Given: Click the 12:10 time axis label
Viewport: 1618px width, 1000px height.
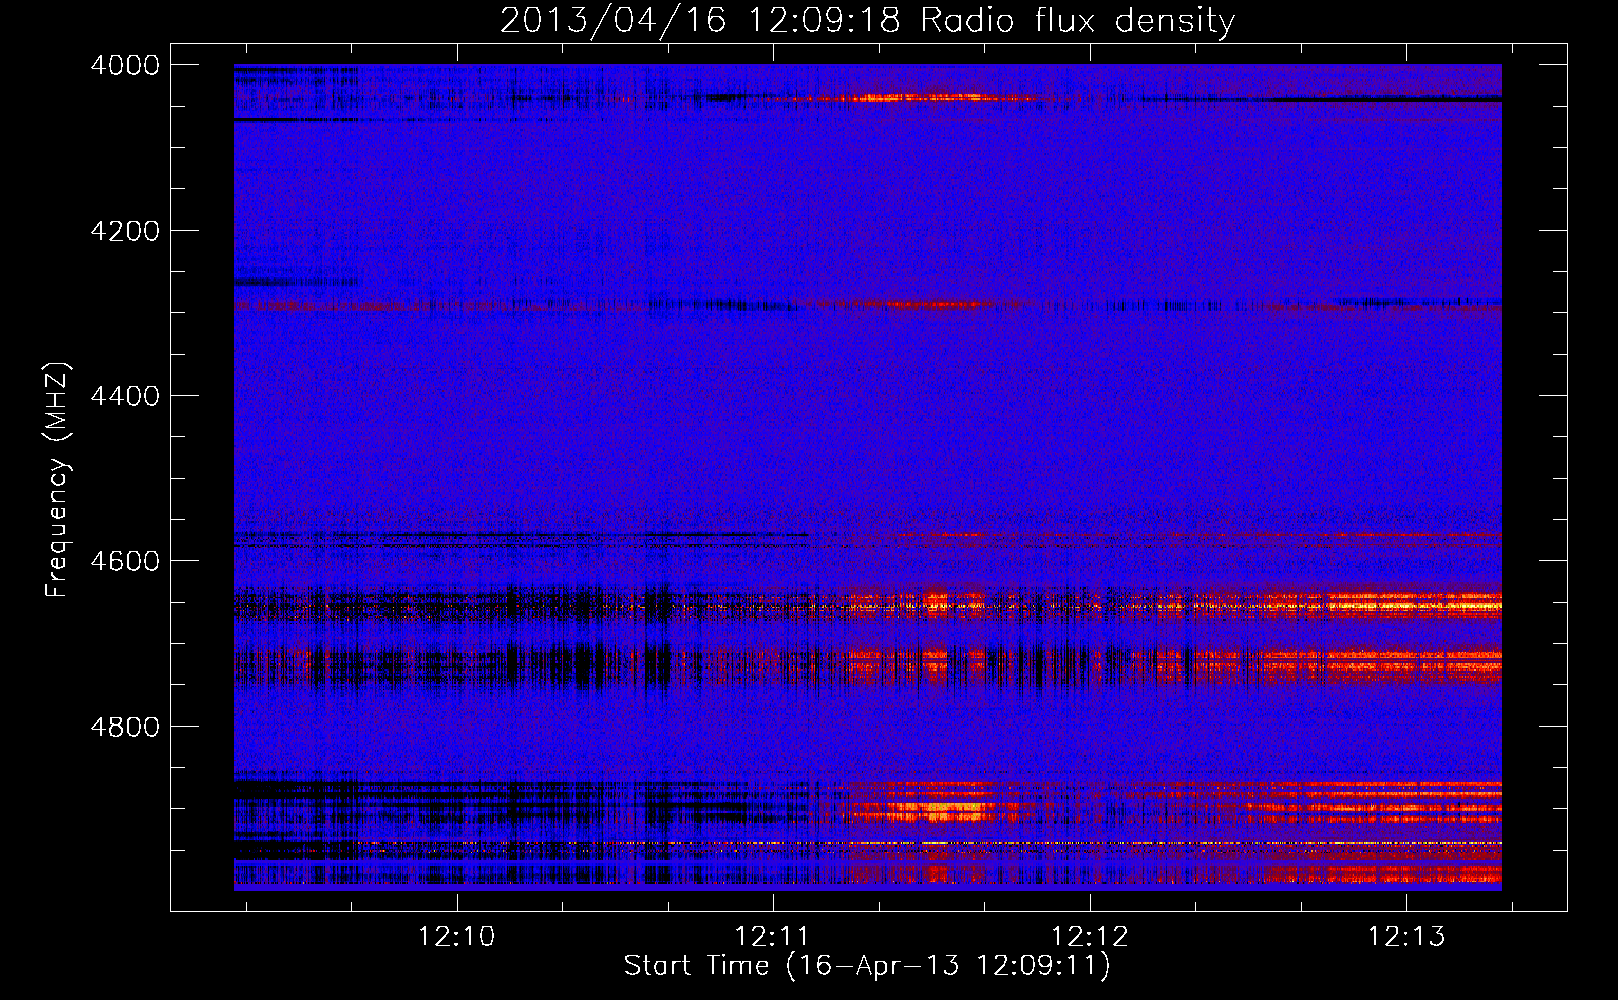Looking at the screenshot, I should tap(456, 936).
